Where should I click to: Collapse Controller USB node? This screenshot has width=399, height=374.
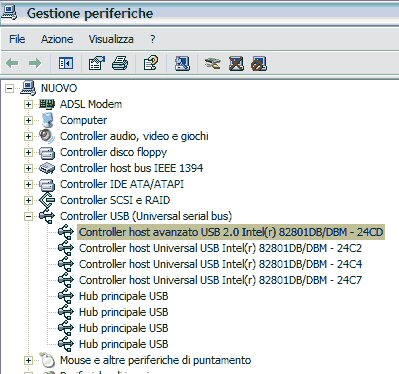pos(28,216)
